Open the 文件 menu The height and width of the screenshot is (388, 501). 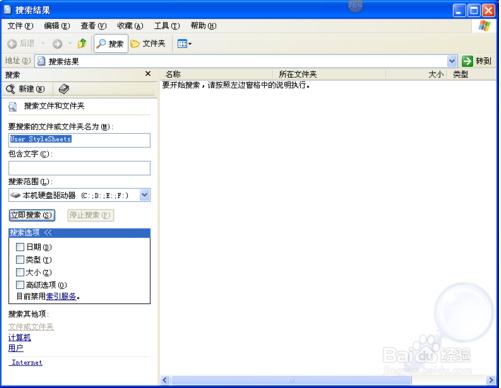tap(20, 26)
